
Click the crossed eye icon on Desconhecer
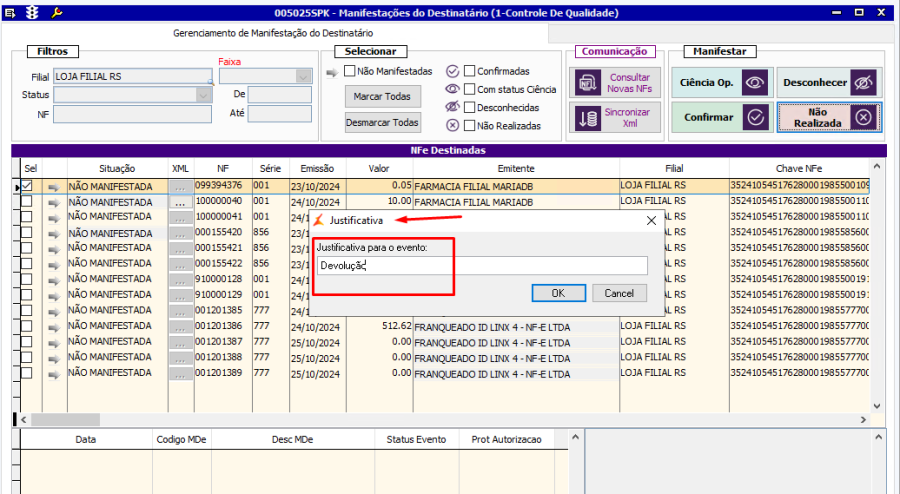click(863, 83)
